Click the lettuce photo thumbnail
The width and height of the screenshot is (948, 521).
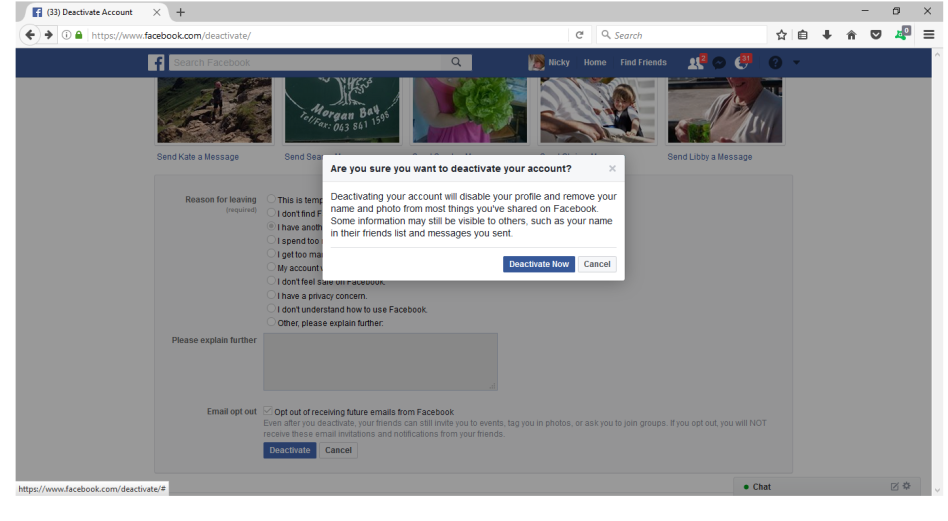pyautogui.click(x=470, y=110)
